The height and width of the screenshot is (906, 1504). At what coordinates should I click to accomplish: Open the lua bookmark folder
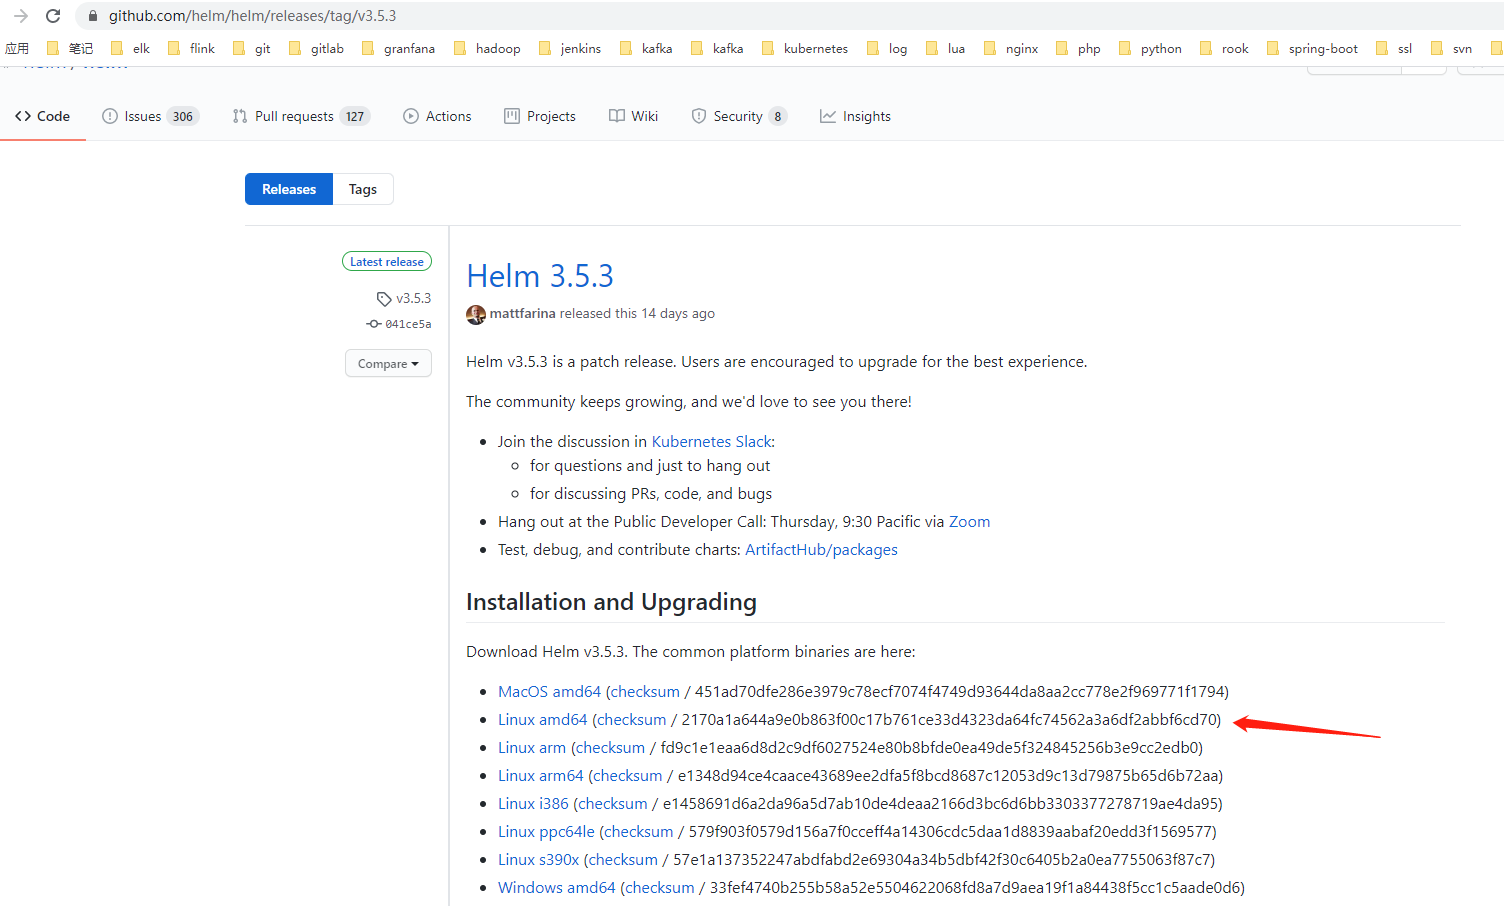pyautogui.click(x=946, y=48)
